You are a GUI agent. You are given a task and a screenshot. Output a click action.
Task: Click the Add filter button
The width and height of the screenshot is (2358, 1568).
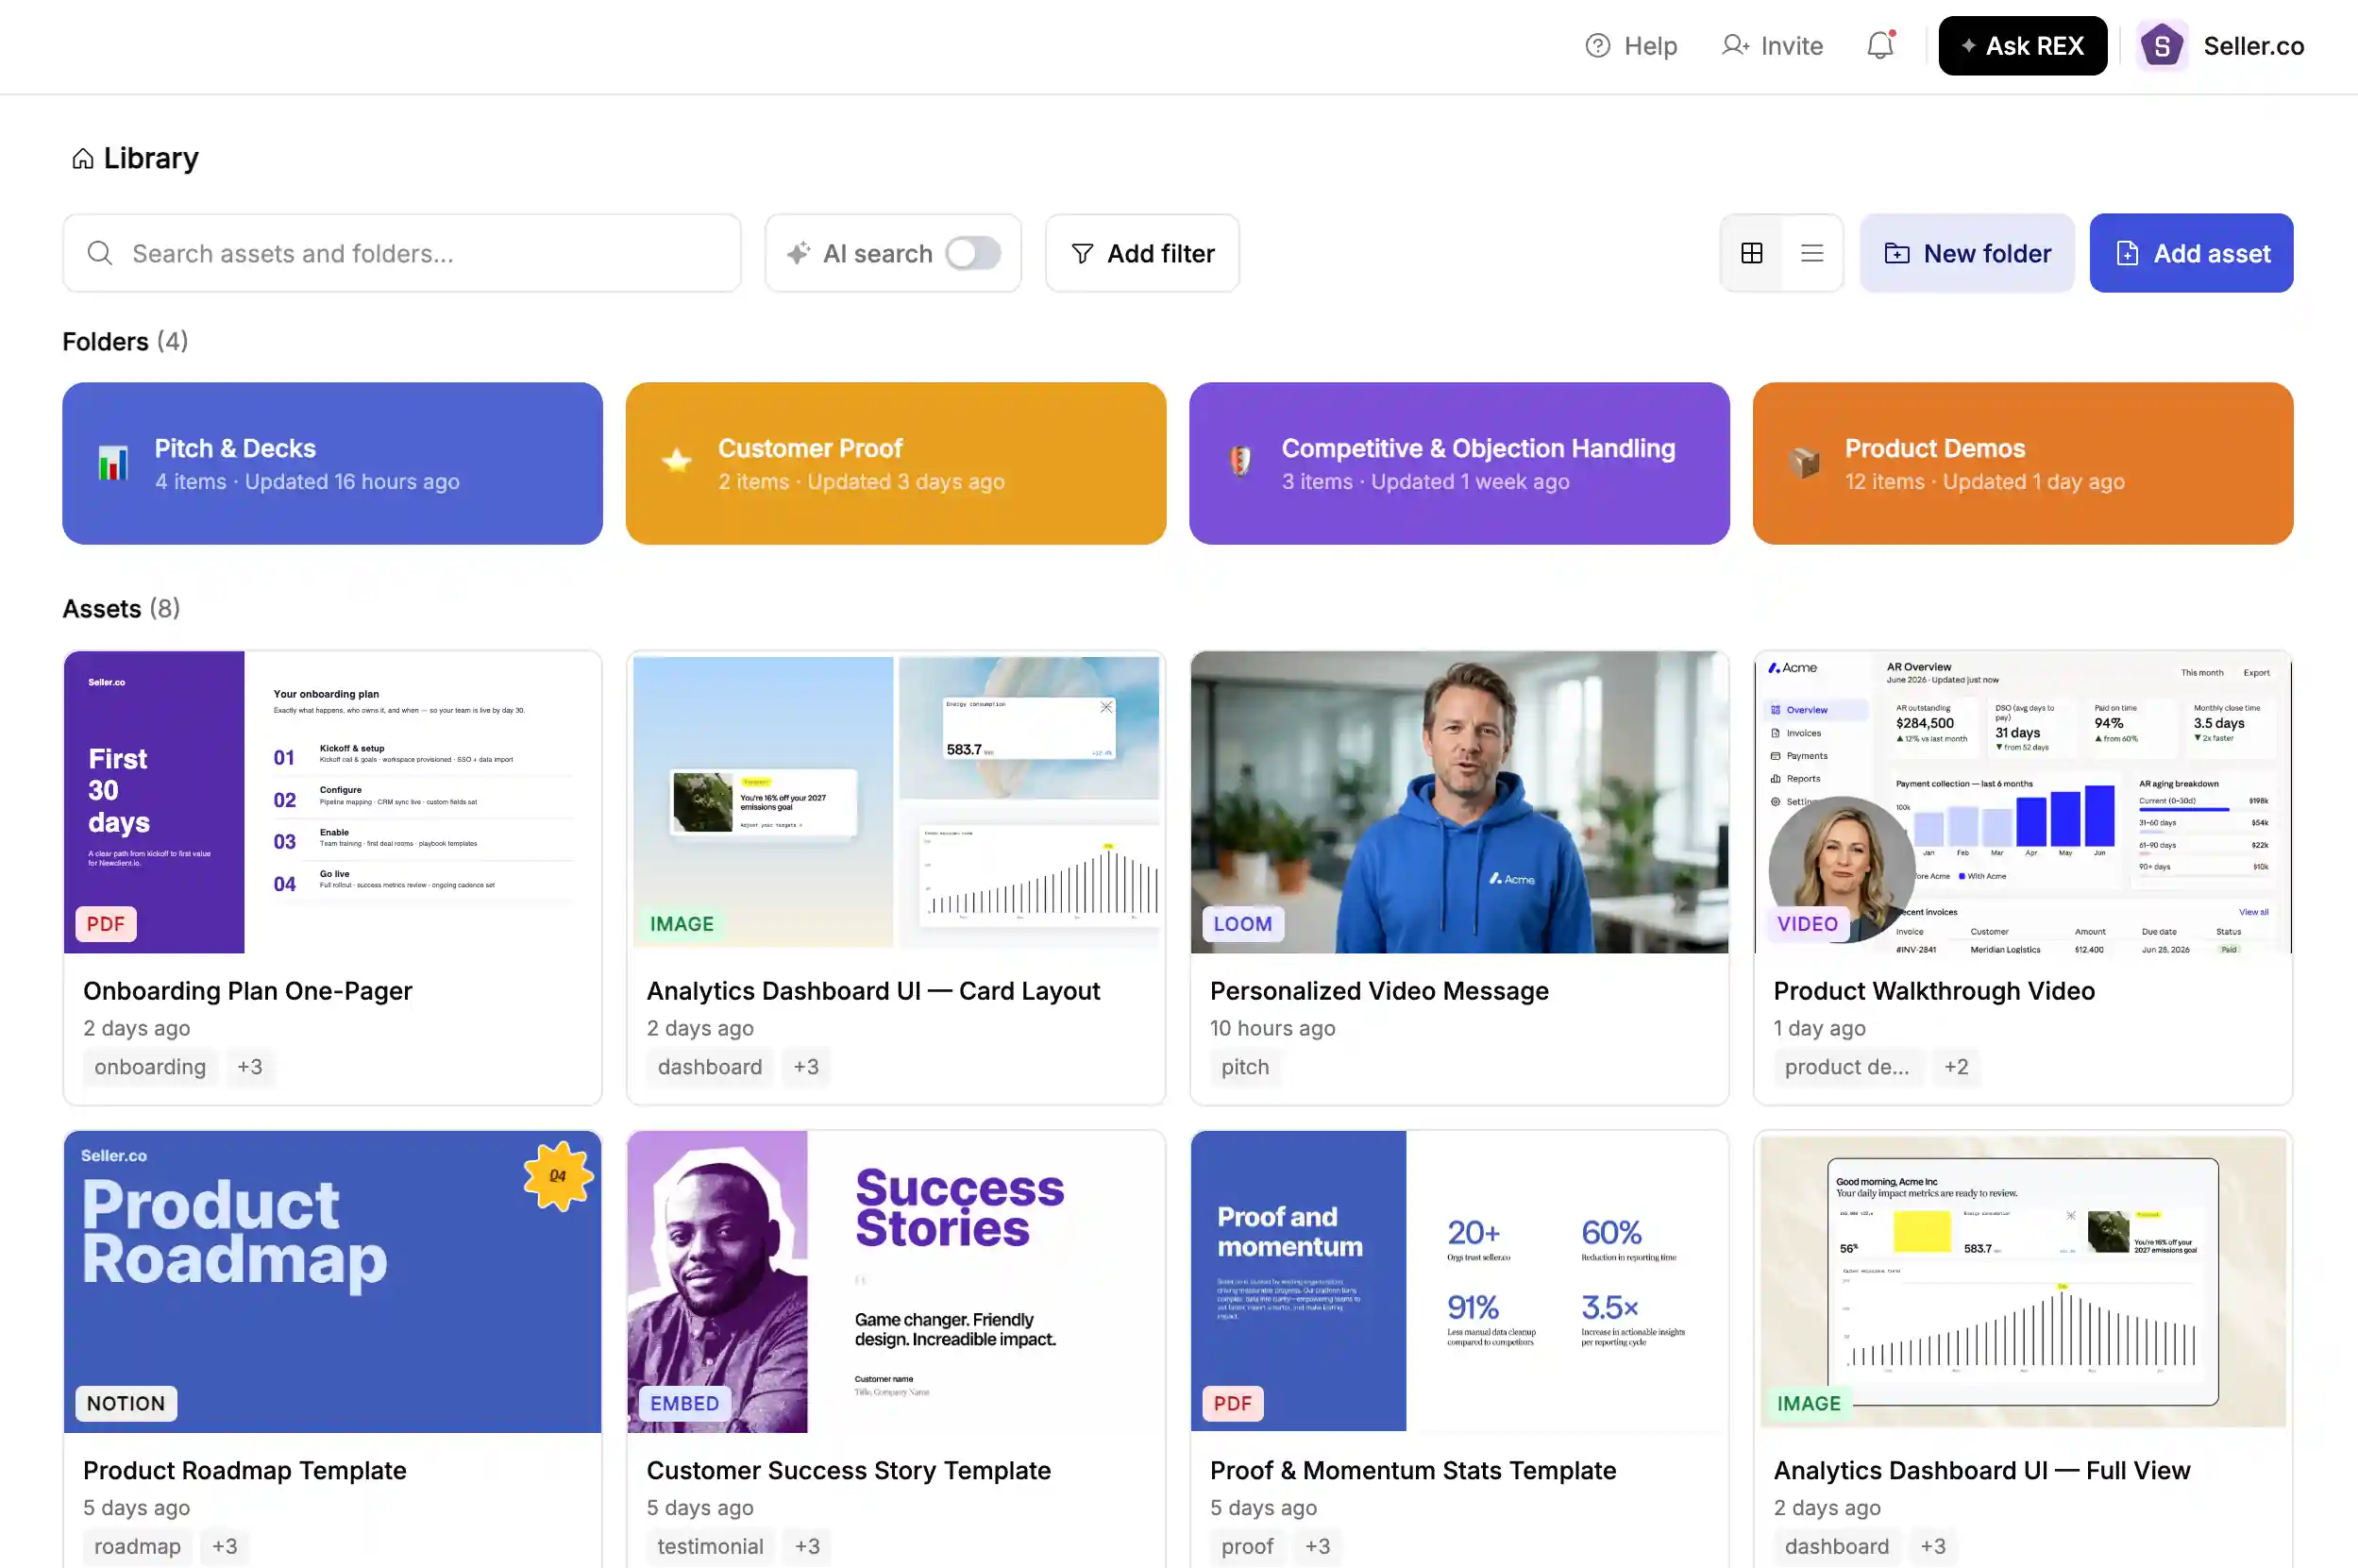(x=1142, y=253)
